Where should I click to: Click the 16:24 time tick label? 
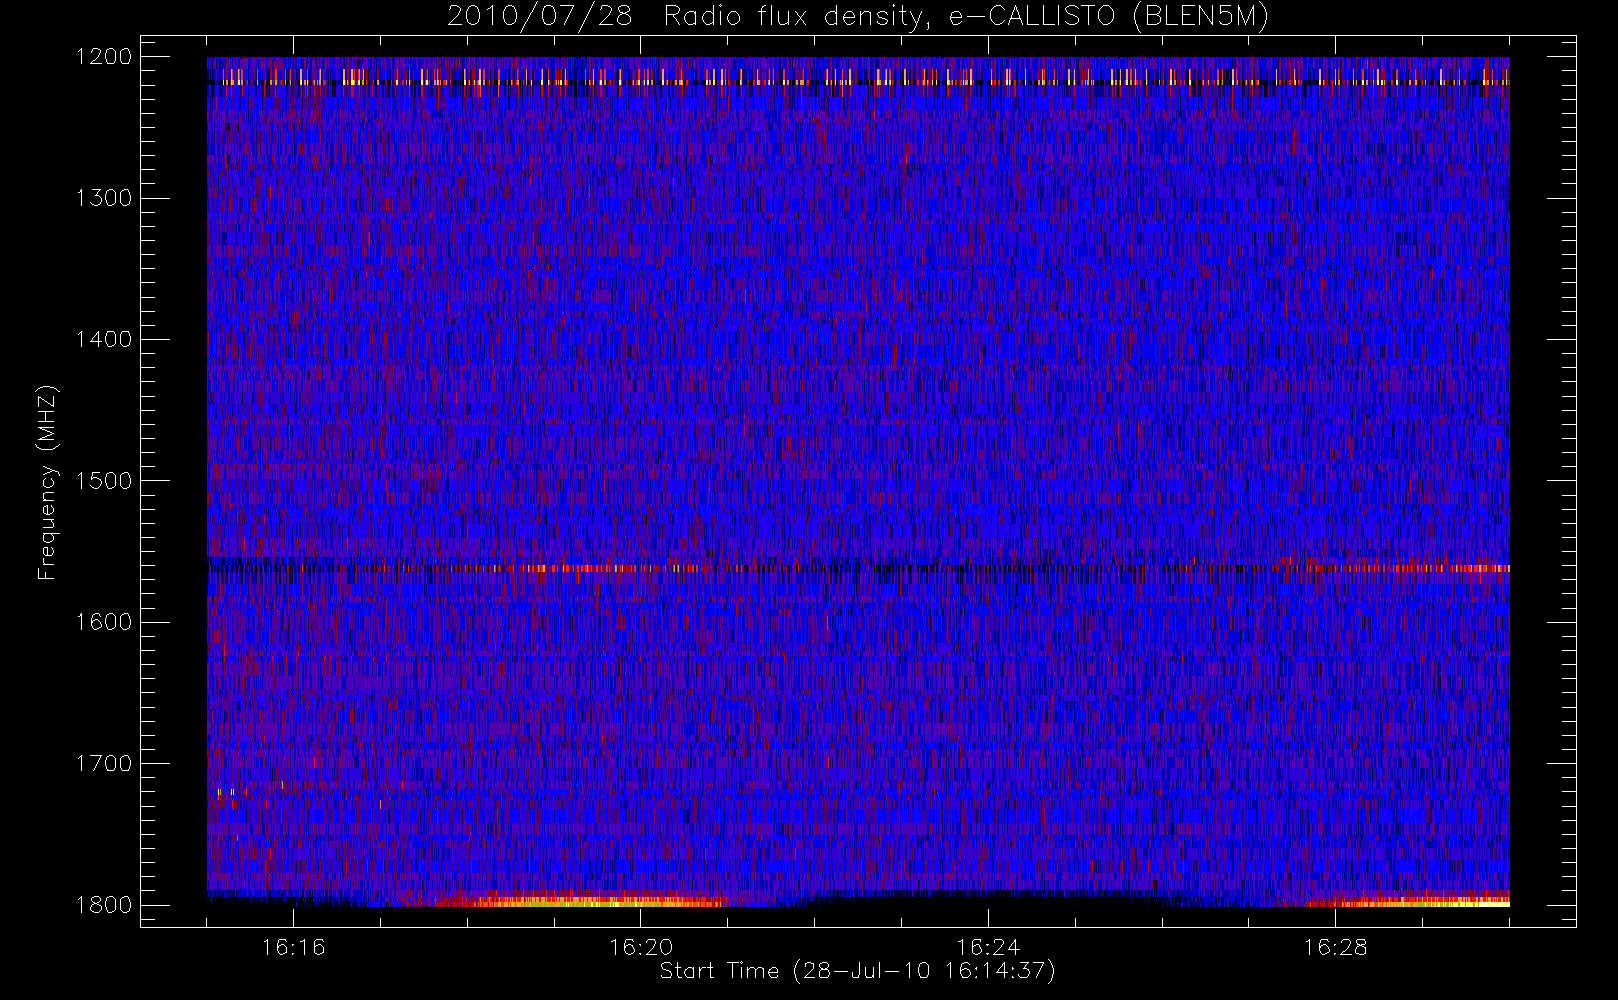(988, 947)
